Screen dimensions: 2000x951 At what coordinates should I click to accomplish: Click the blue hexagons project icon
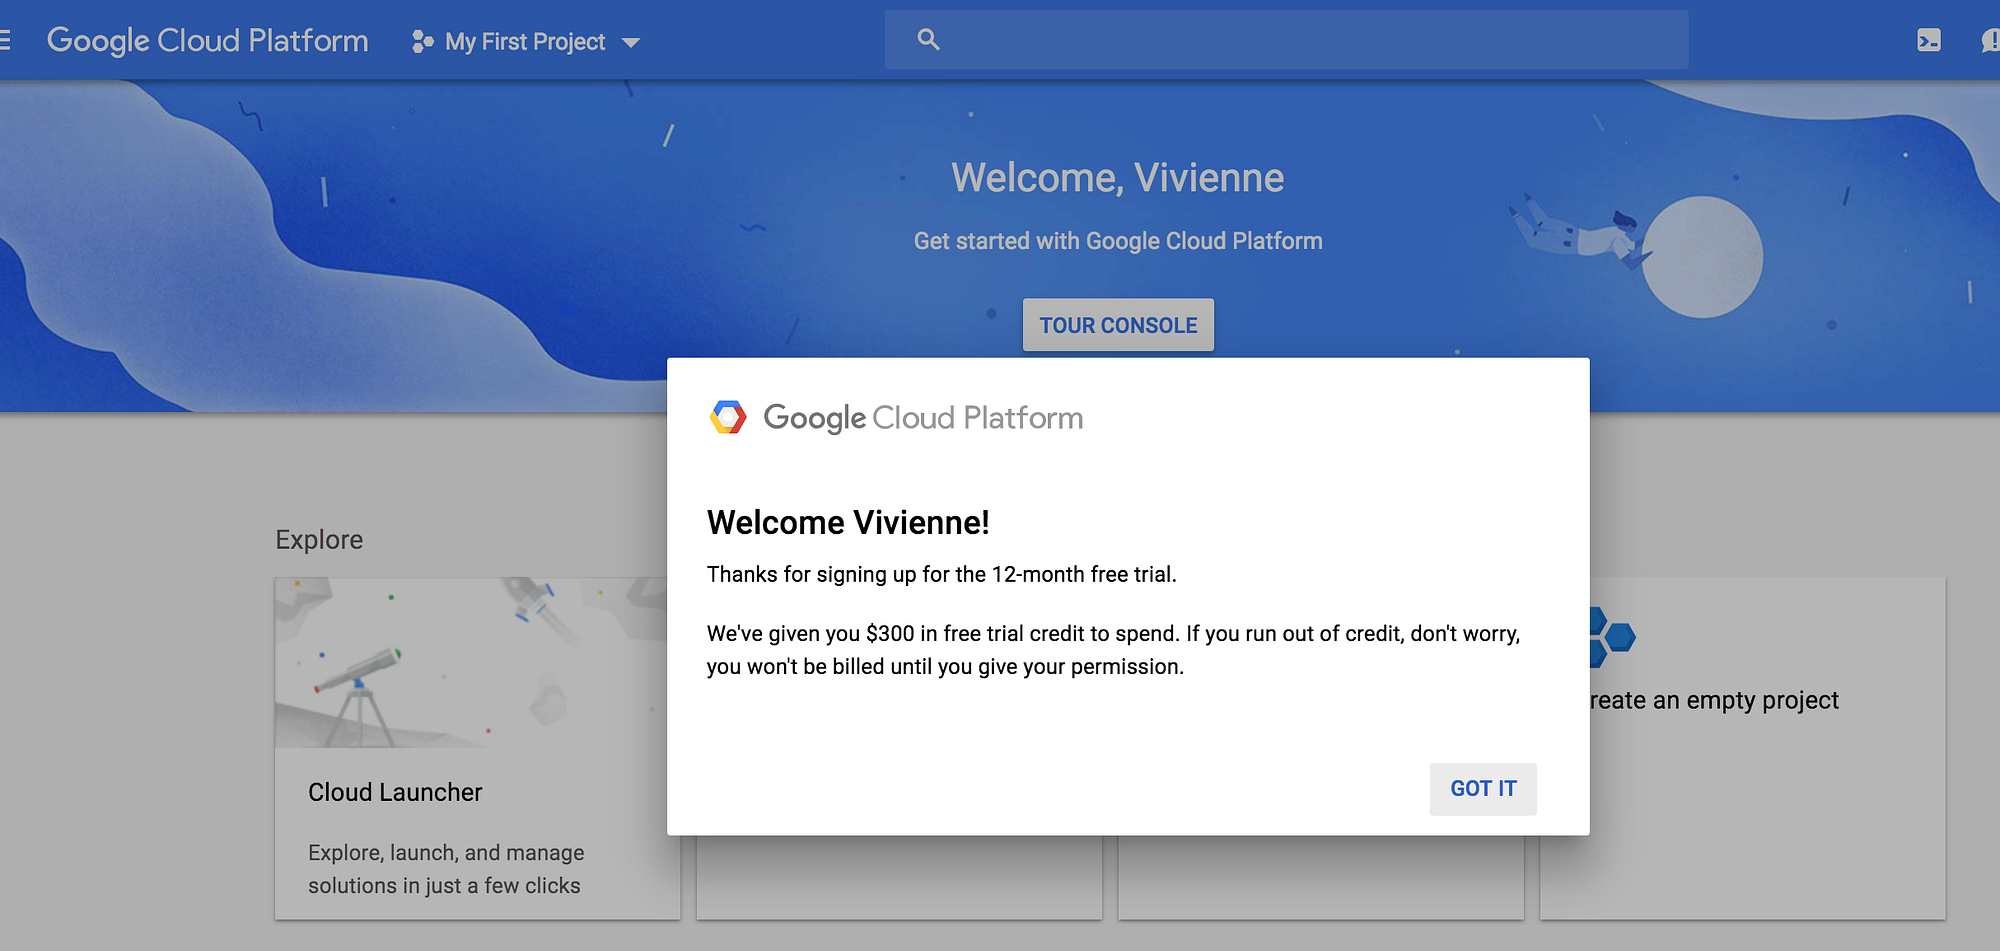(x=1612, y=637)
